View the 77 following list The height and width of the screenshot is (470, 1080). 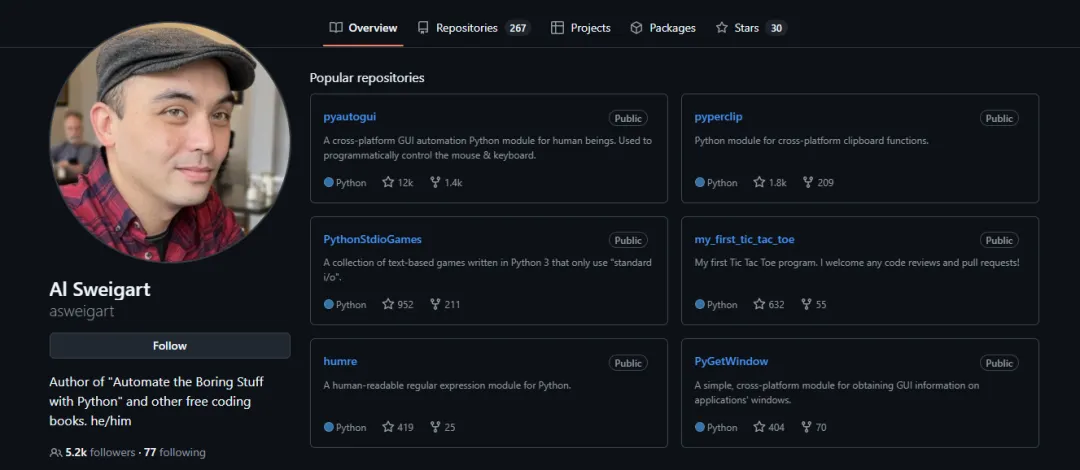[x=175, y=453]
